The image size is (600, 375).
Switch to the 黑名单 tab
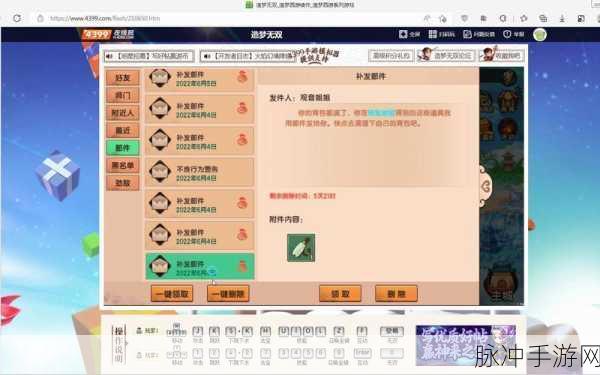pos(123,165)
